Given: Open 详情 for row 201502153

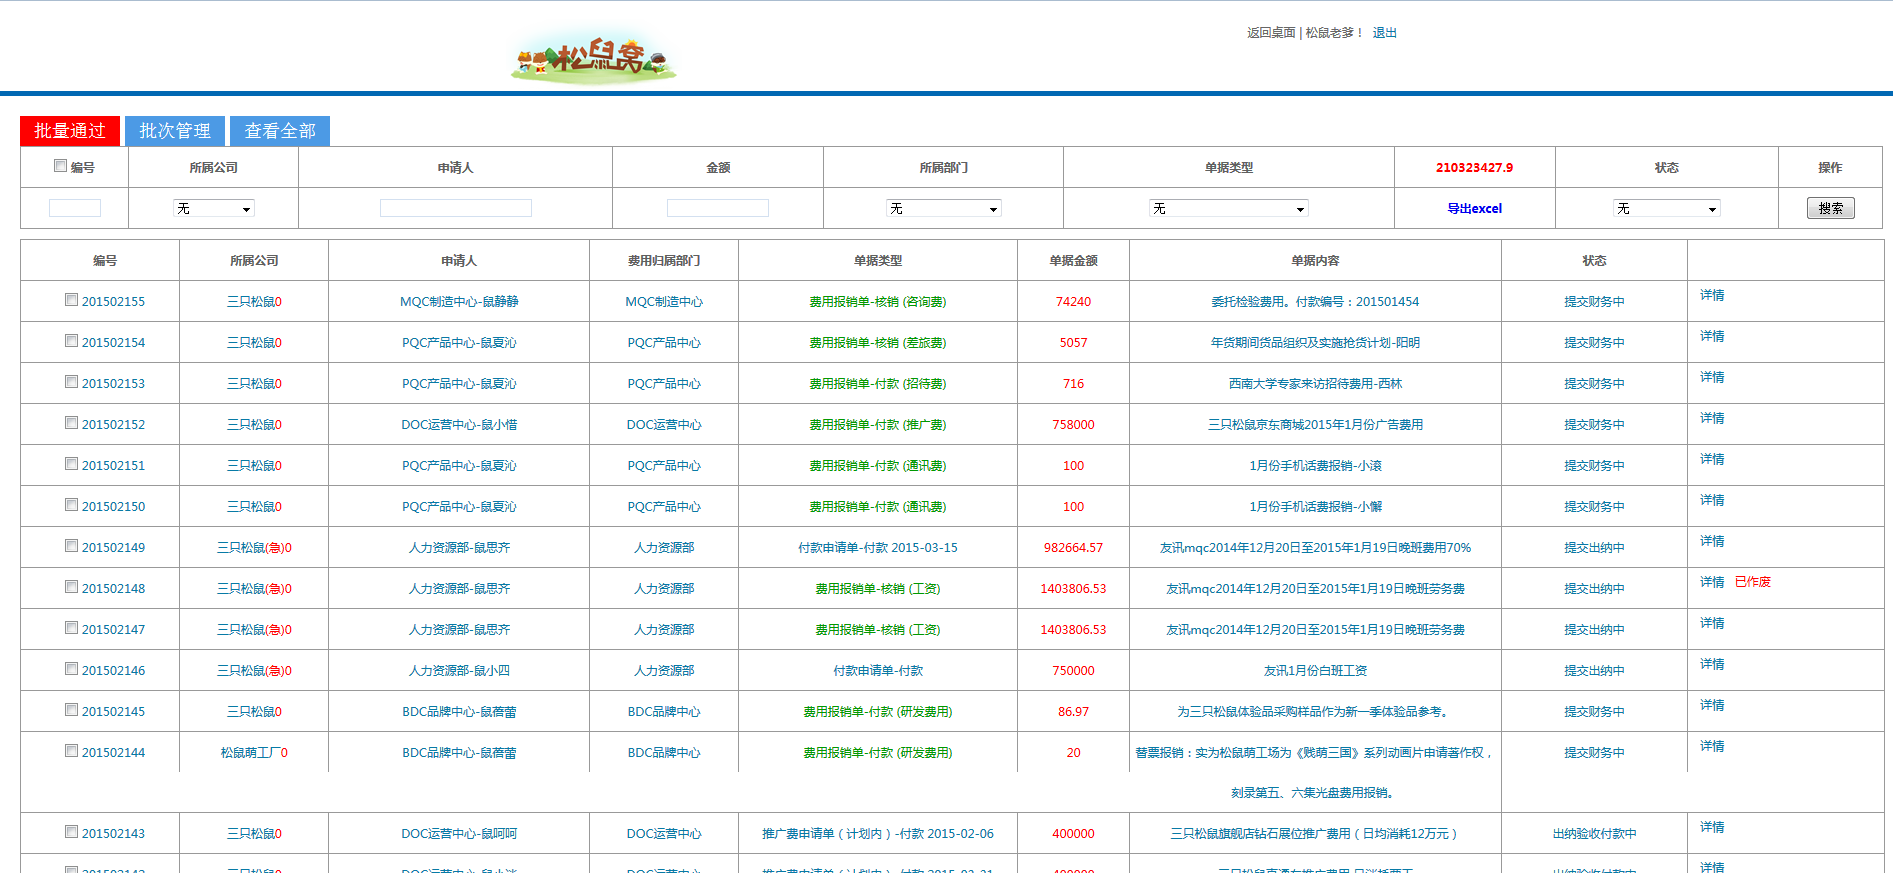Looking at the screenshot, I should click(x=1712, y=378).
